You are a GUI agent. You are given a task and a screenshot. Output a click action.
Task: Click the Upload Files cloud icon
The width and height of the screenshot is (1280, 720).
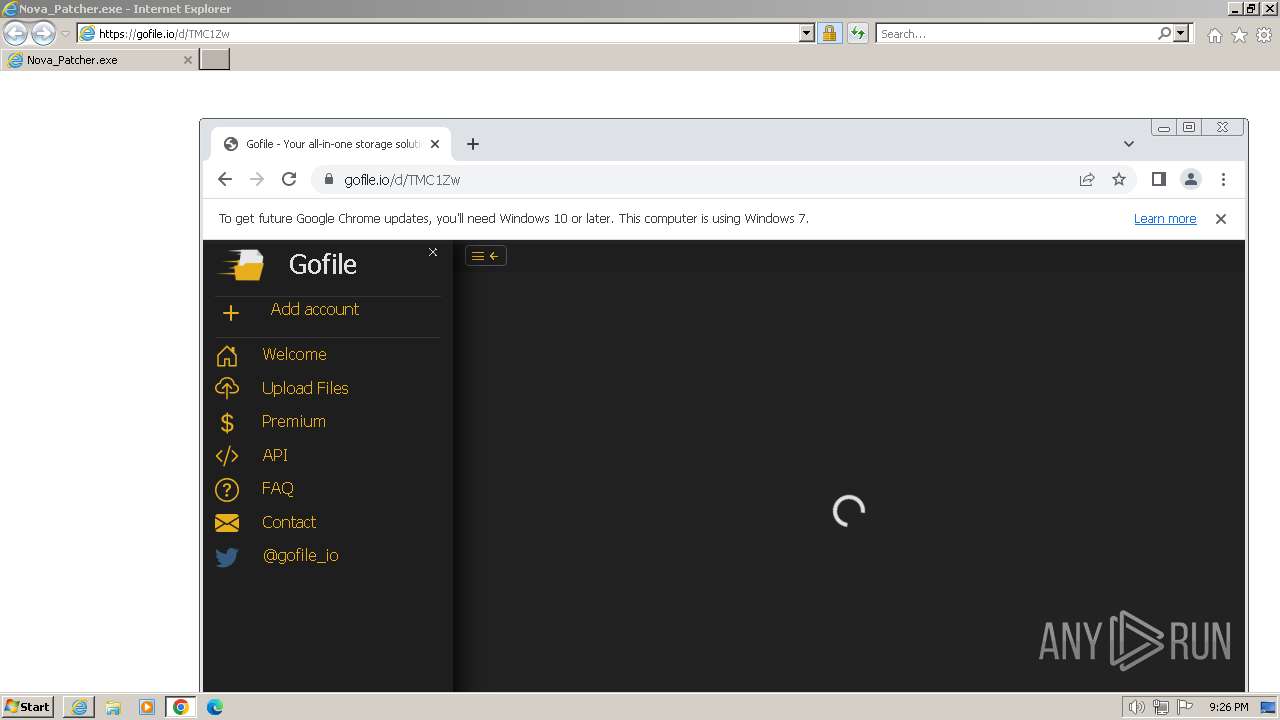(227, 388)
